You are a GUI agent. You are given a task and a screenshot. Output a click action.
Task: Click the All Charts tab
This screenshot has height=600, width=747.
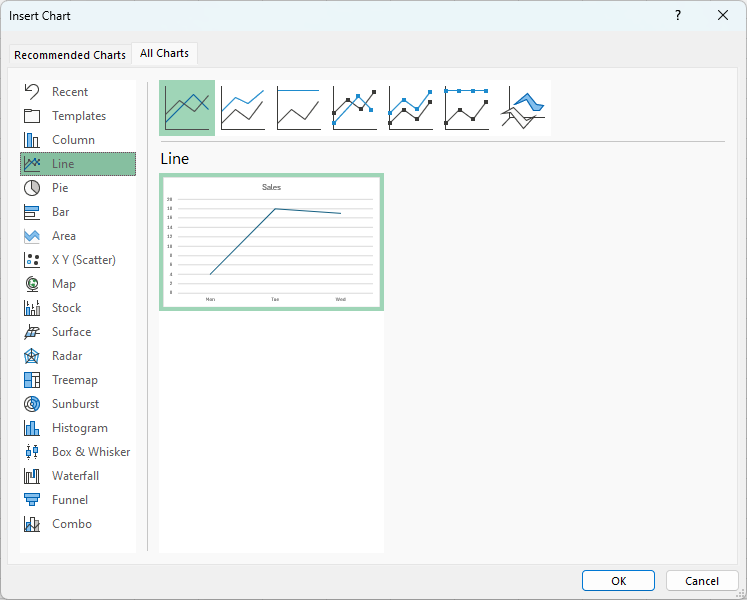[164, 54]
